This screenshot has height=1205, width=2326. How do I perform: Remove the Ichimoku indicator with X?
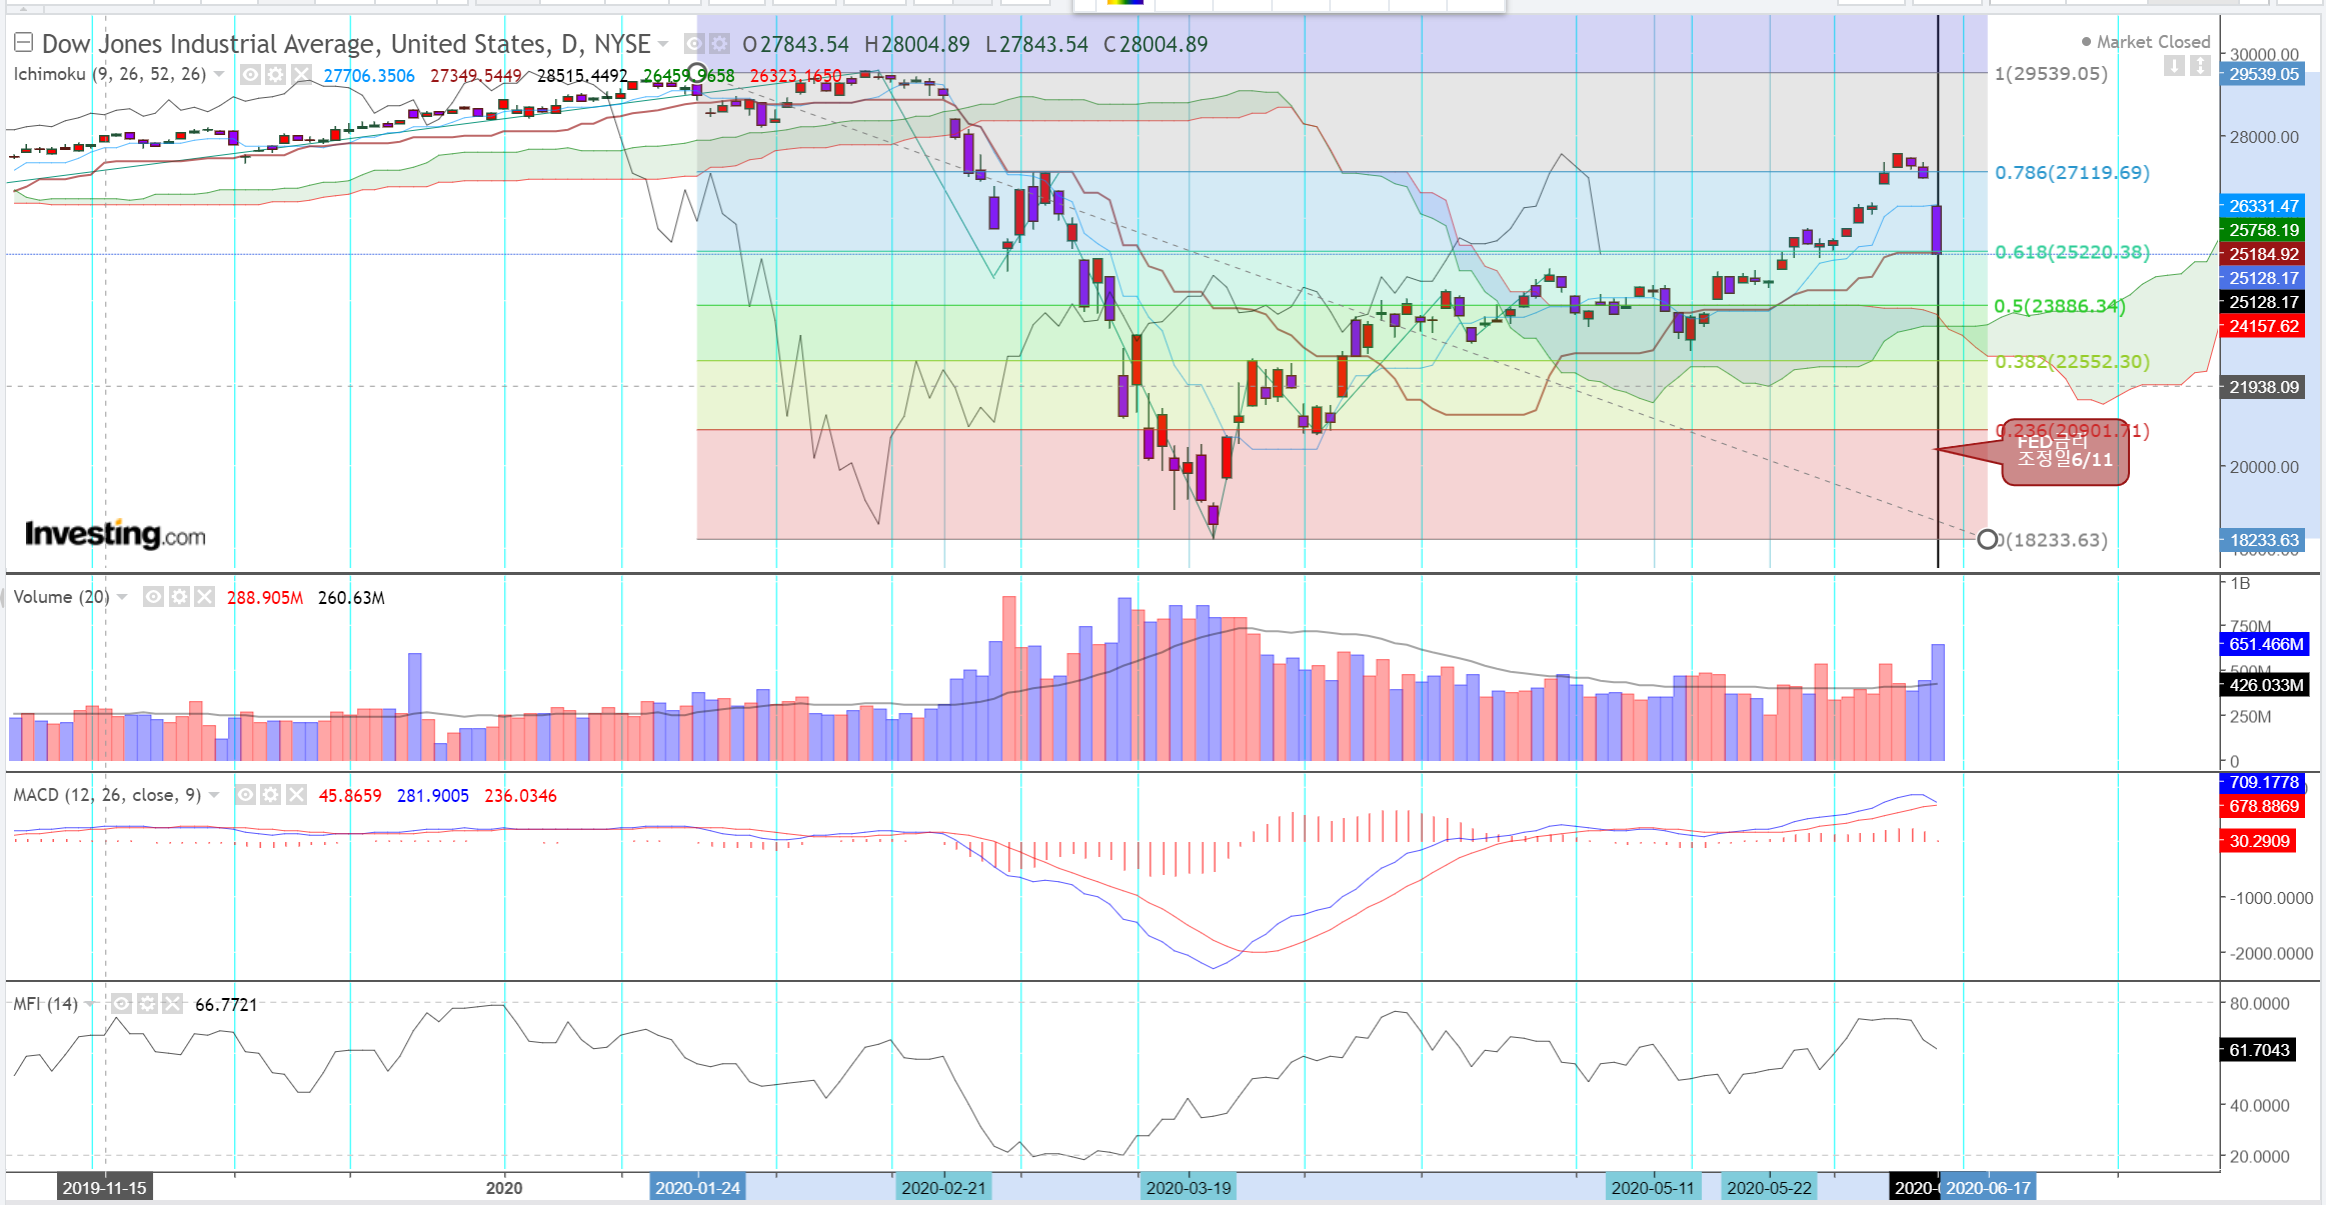[x=300, y=74]
